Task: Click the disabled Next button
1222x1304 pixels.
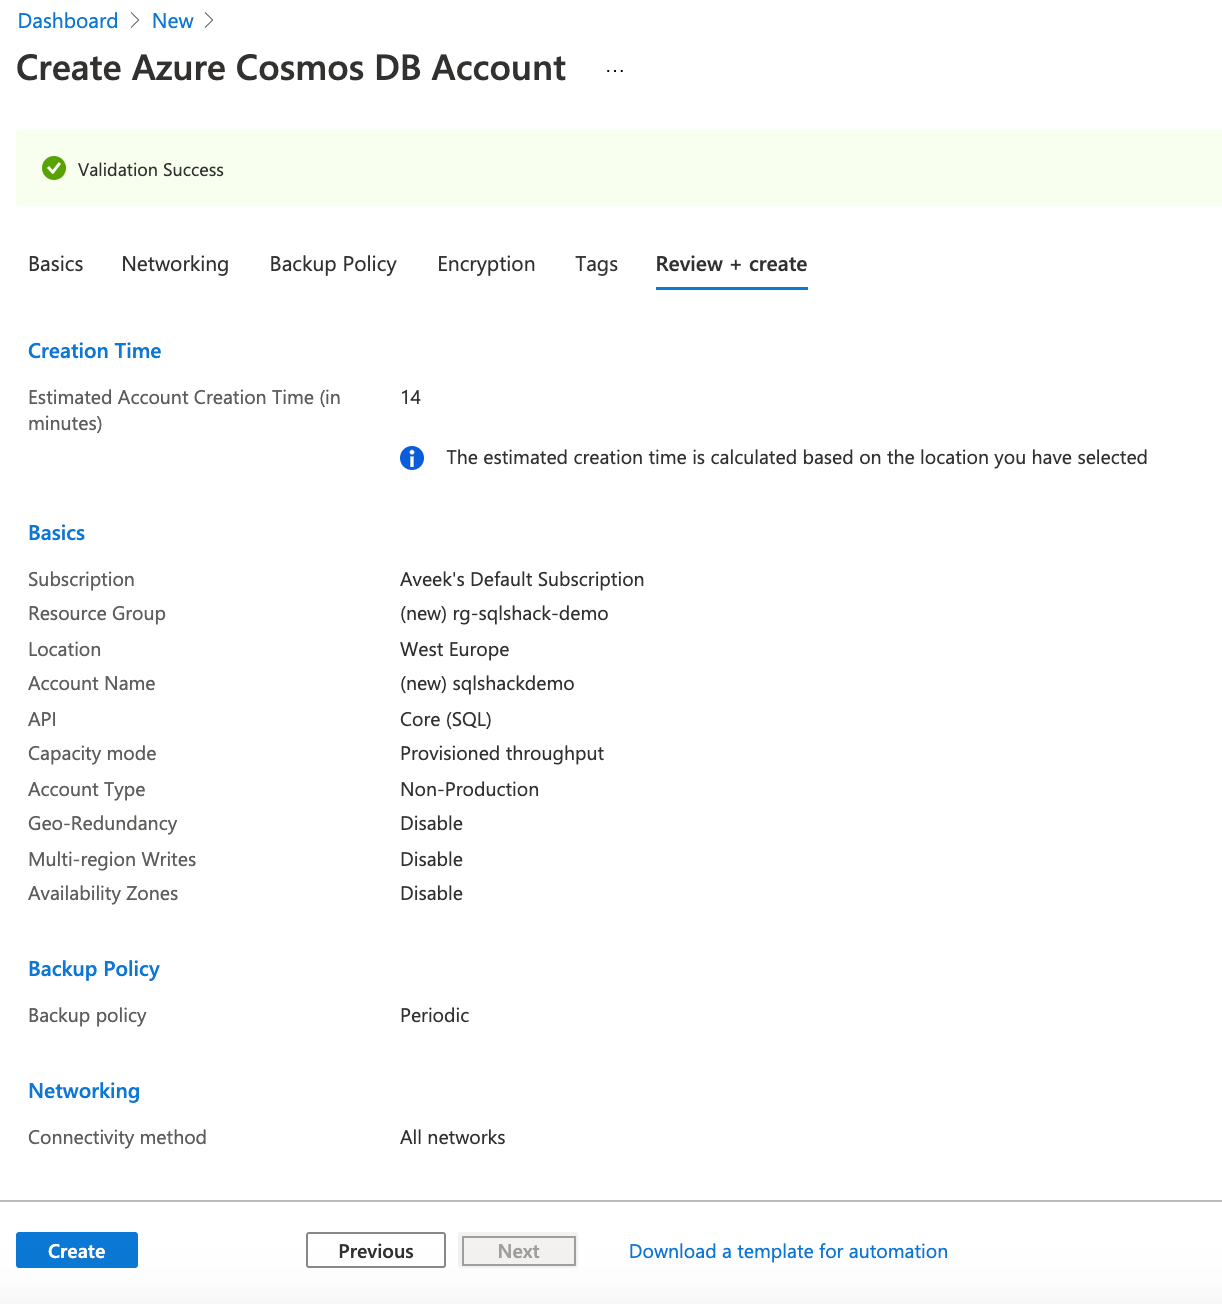Action: 518,1251
